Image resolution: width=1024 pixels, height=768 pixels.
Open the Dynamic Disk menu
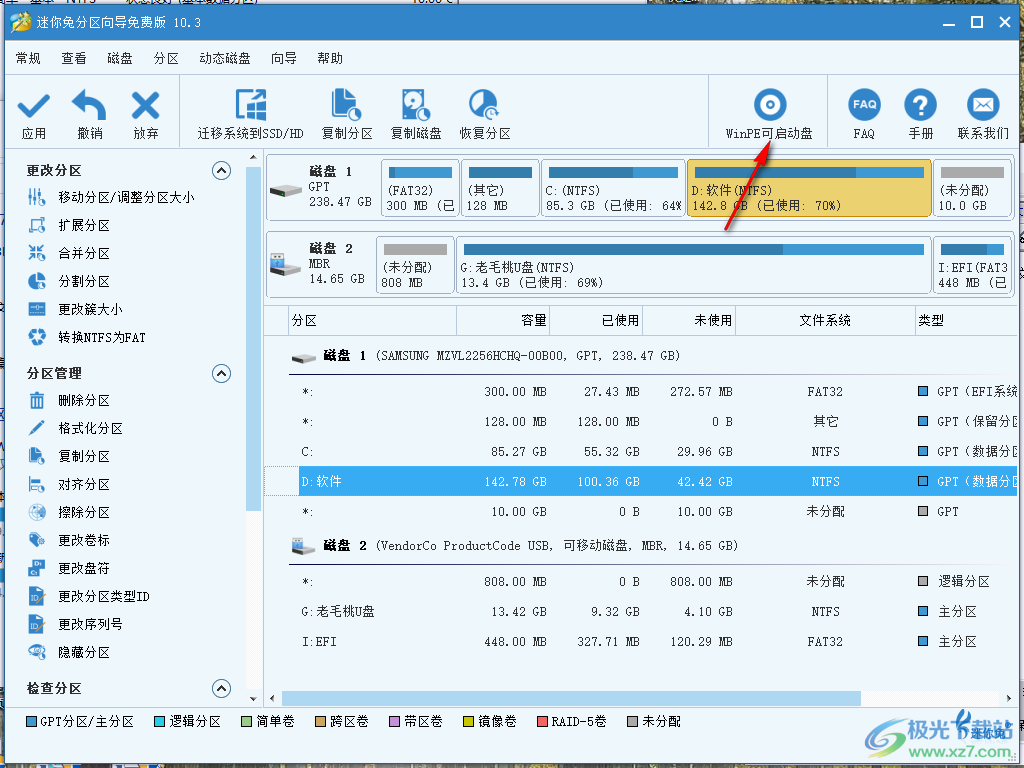tap(223, 58)
